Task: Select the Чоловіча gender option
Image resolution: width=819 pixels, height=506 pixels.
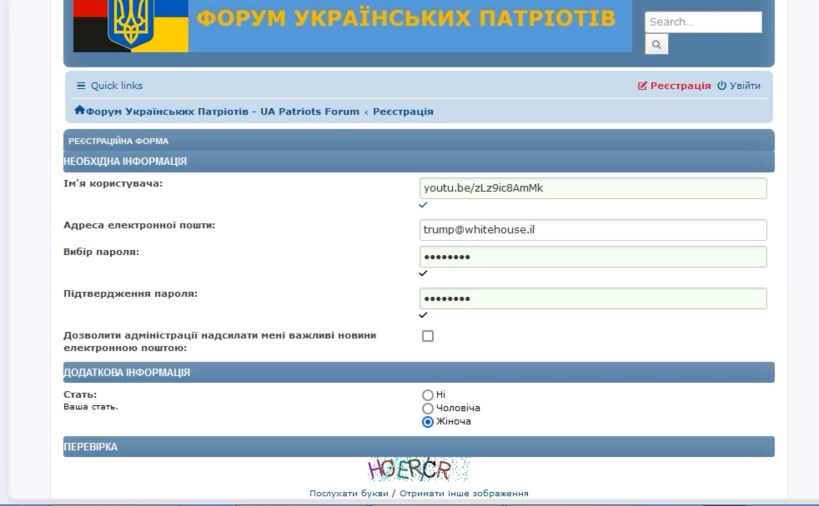Action: [428, 408]
